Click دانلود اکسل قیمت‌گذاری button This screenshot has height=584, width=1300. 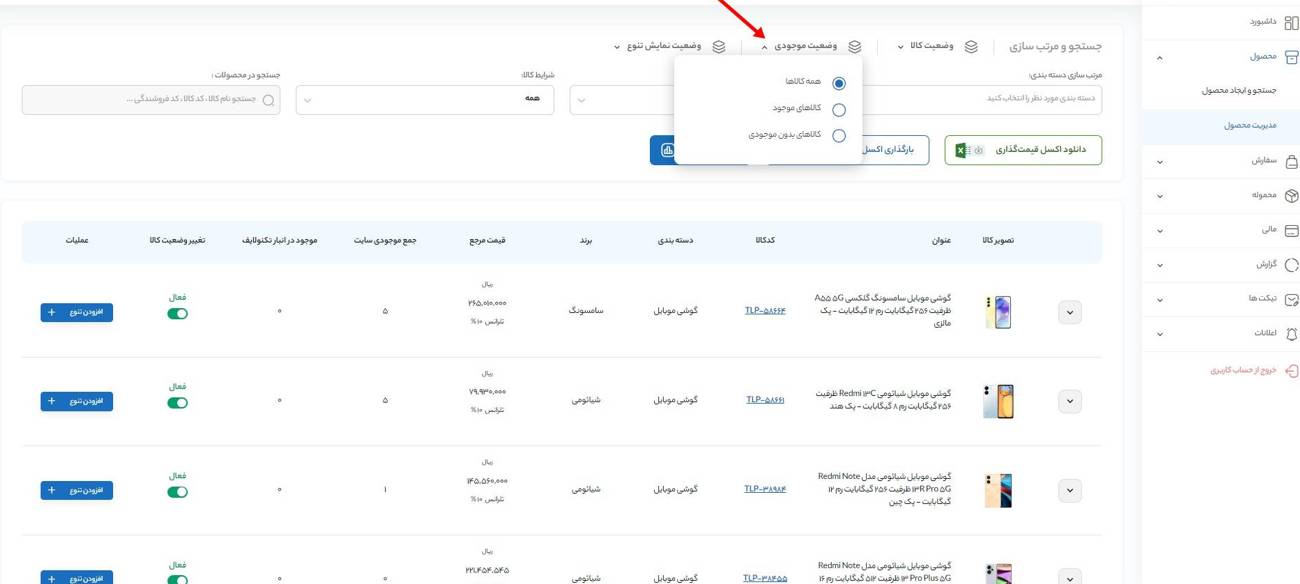point(1023,150)
